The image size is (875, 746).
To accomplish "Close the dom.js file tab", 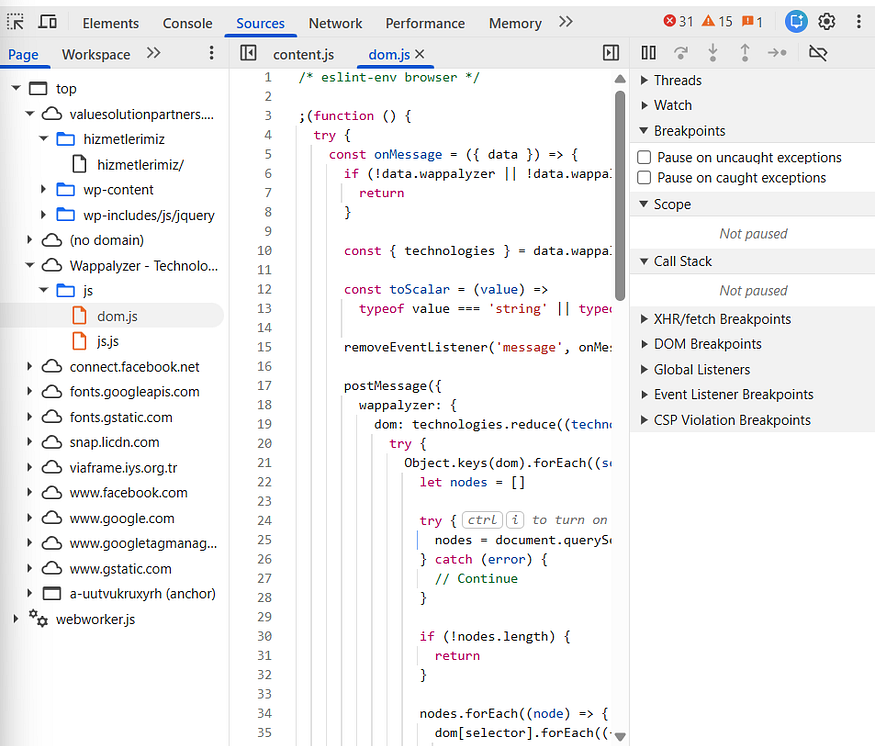I will tap(420, 54).
